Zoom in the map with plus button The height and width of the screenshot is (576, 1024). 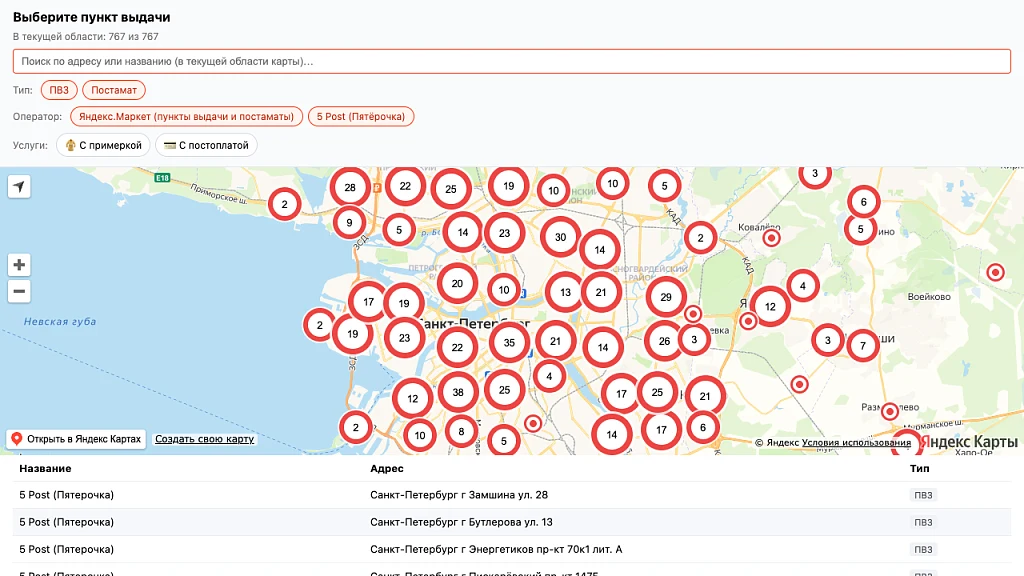(x=19, y=264)
